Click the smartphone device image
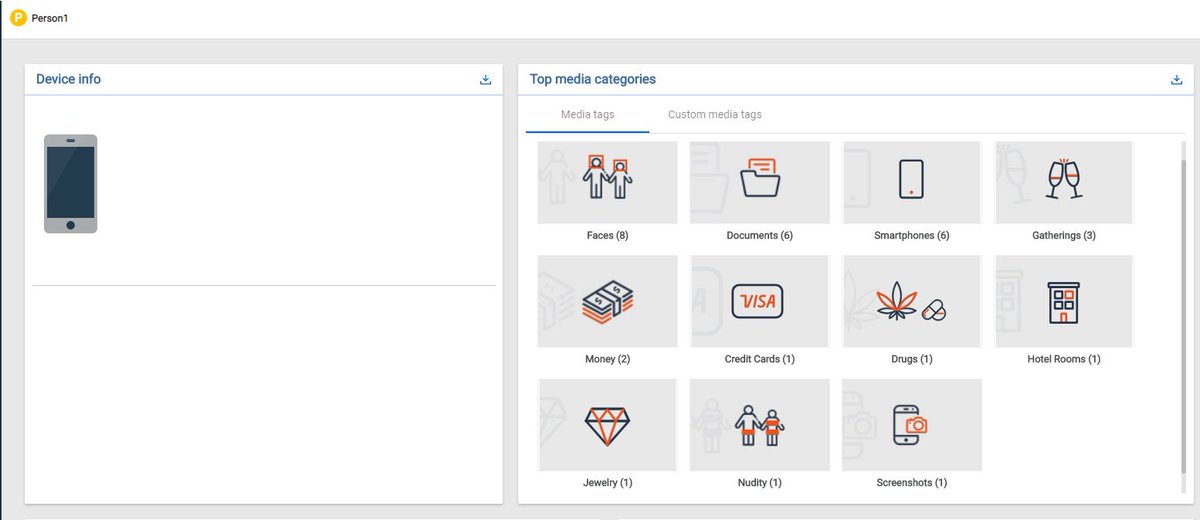Image resolution: width=1200 pixels, height=520 pixels. (71, 184)
